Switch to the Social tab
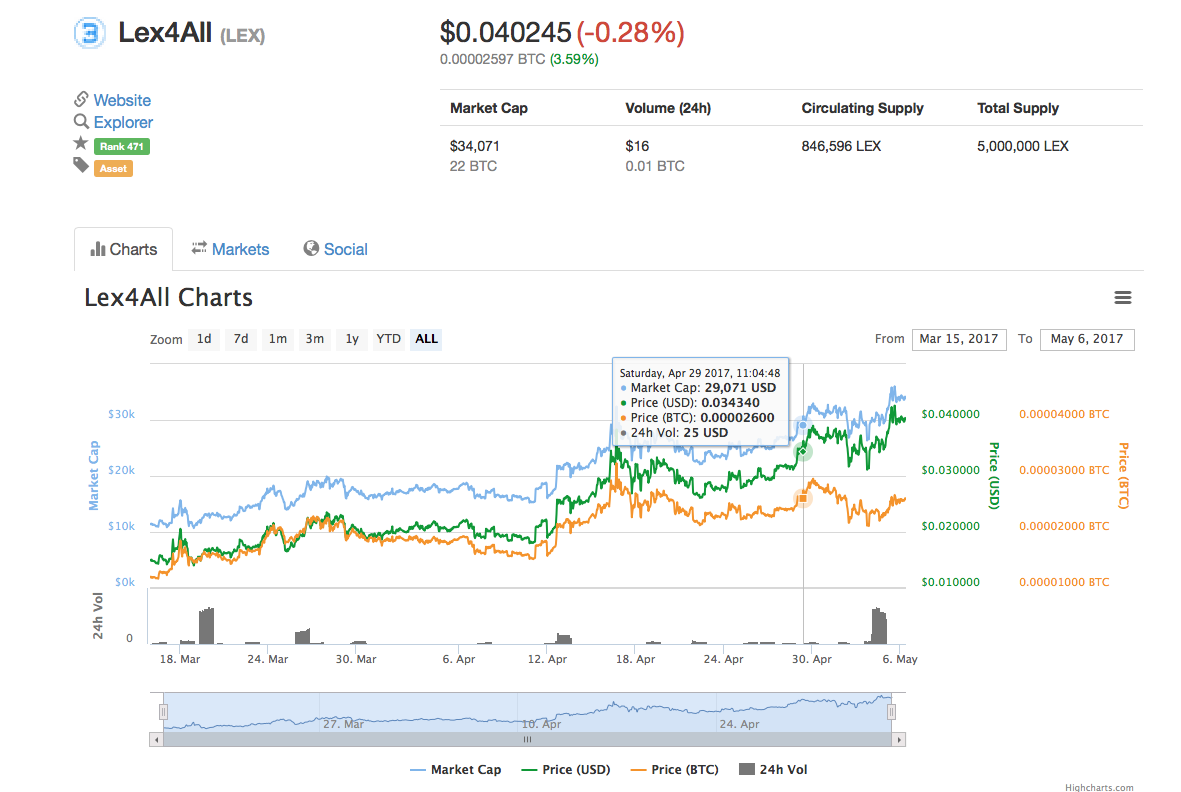The image size is (1181, 792). [x=336, y=249]
